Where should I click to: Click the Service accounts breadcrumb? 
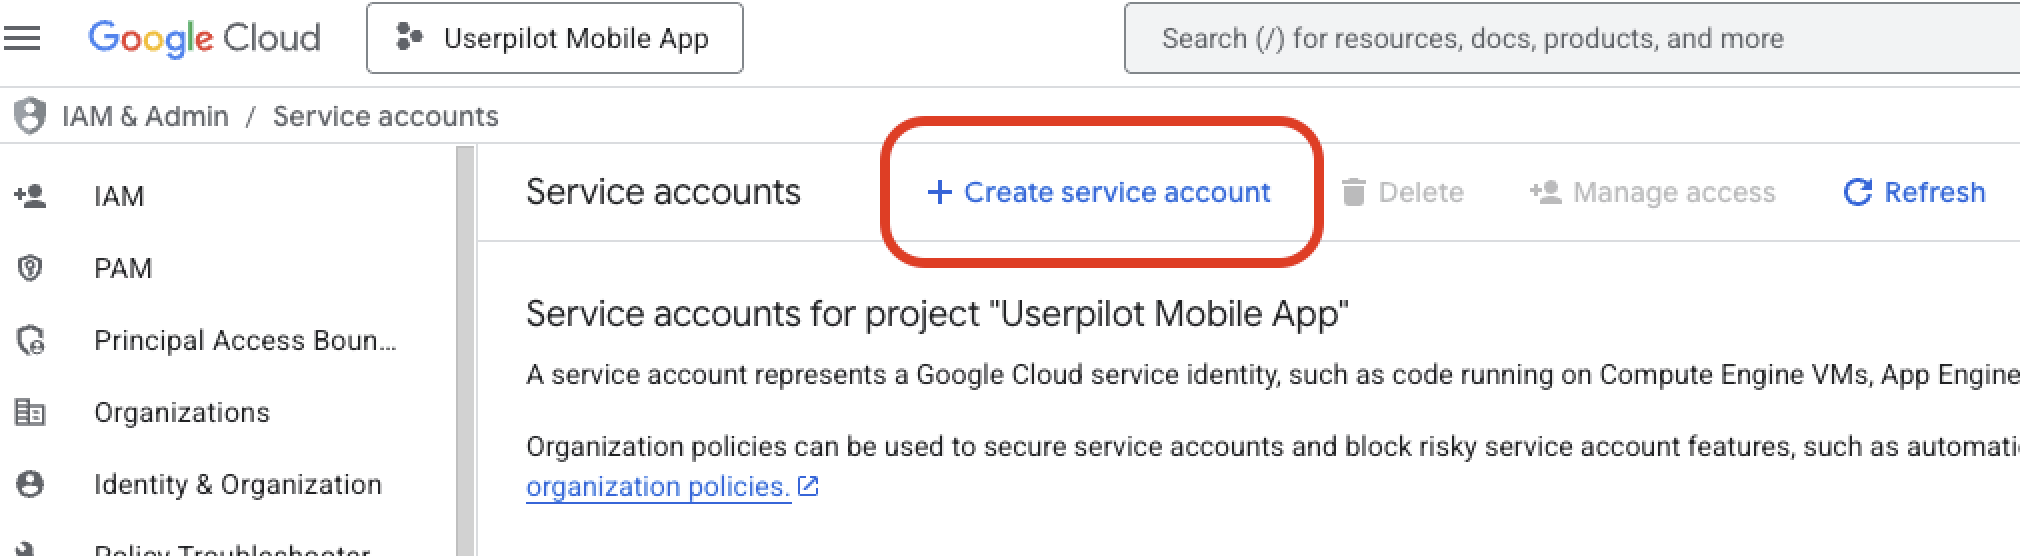[386, 116]
